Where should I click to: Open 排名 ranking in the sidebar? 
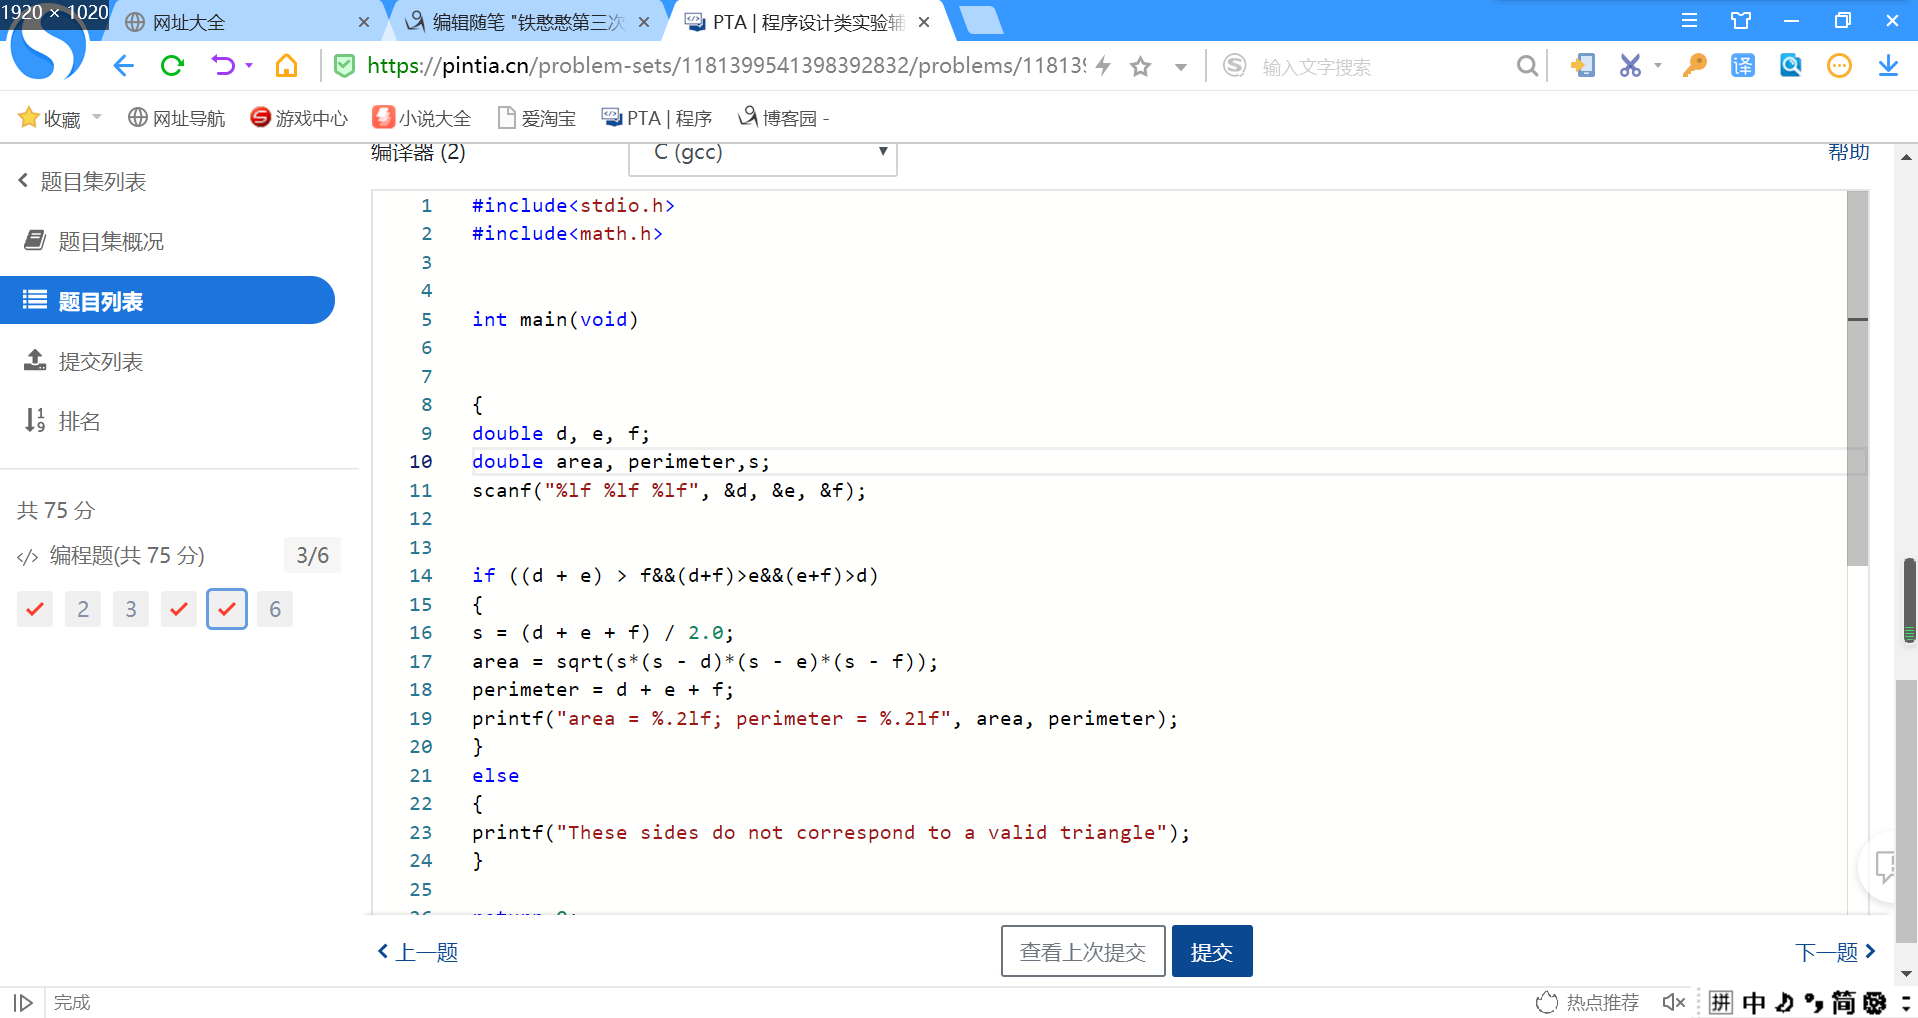pyautogui.click(x=62, y=421)
